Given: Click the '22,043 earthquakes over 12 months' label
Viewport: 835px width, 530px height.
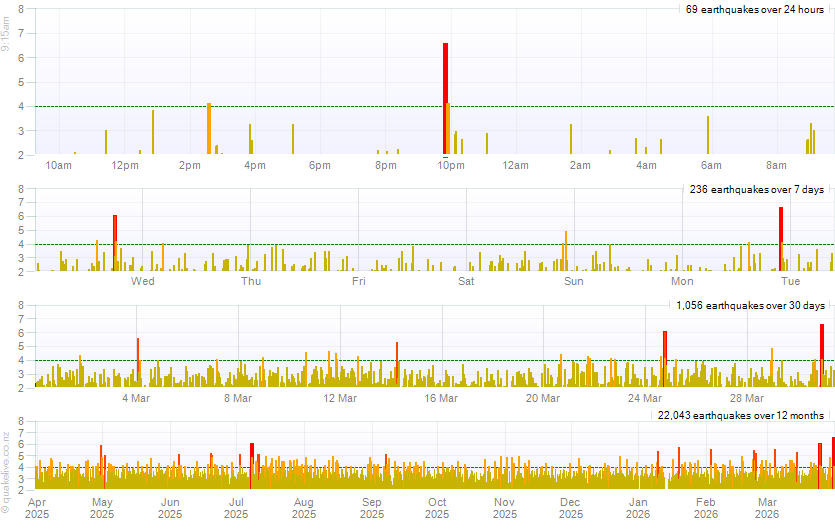Looking at the screenshot, I should tap(740, 415).
